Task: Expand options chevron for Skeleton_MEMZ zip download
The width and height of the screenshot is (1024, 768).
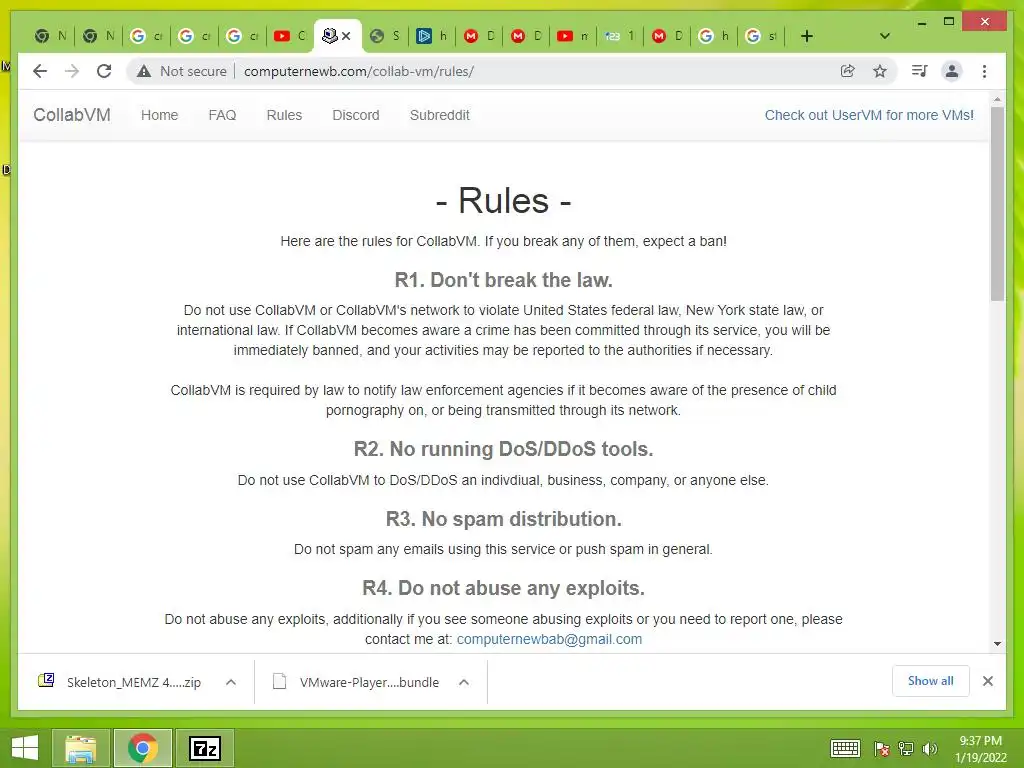Action: click(x=231, y=682)
